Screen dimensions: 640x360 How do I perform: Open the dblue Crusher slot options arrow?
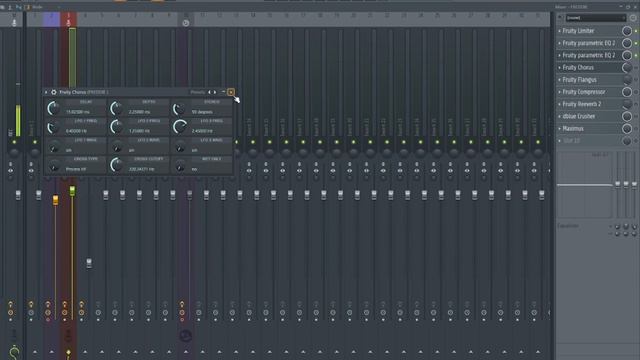(560, 117)
